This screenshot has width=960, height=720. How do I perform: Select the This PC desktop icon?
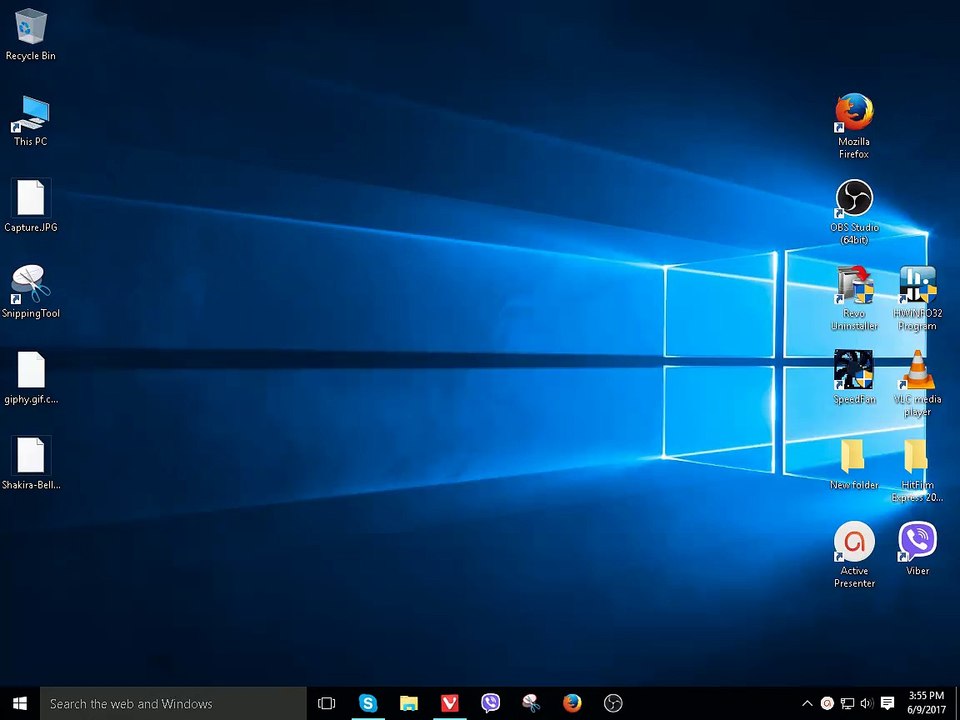[x=31, y=121]
